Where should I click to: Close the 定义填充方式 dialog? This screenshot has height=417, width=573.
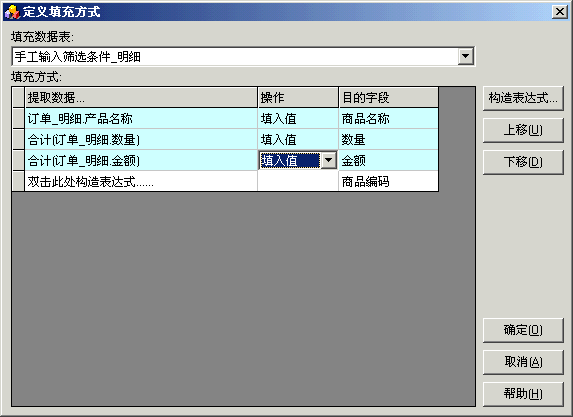pyautogui.click(x=559, y=12)
